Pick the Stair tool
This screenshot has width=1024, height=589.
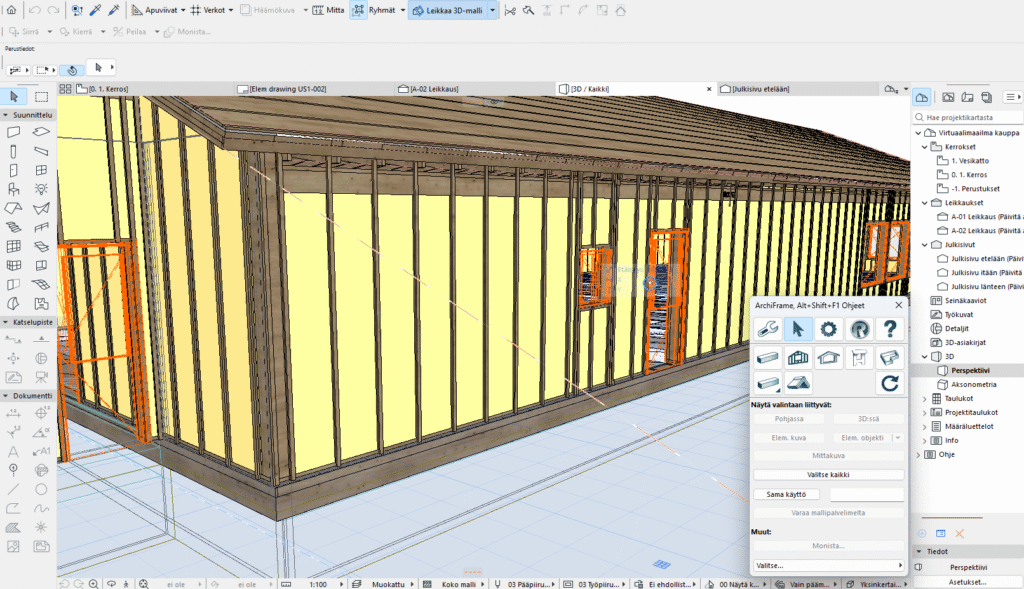pos(13,227)
